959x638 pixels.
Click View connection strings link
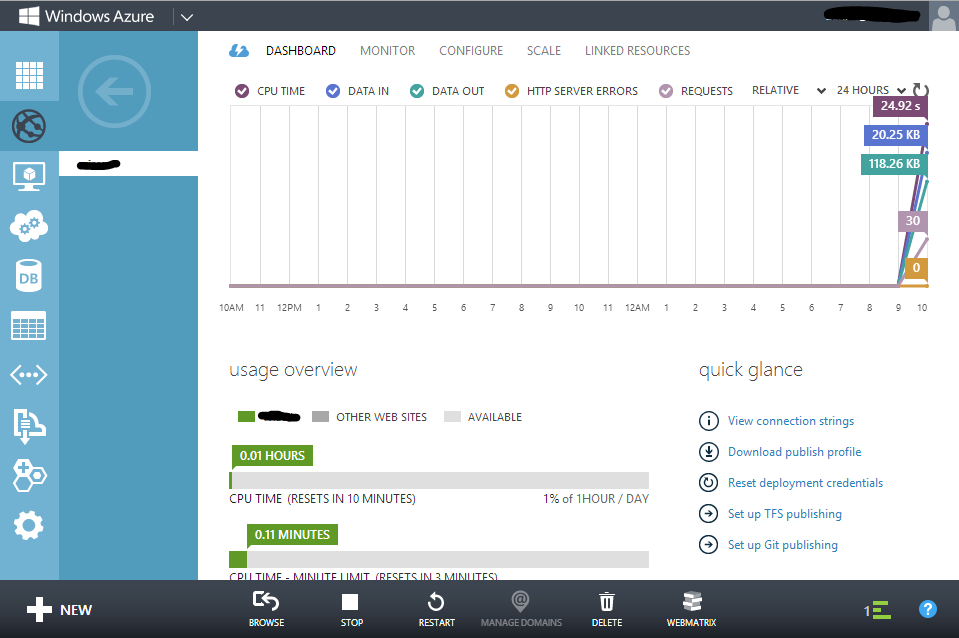coord(790,421)
